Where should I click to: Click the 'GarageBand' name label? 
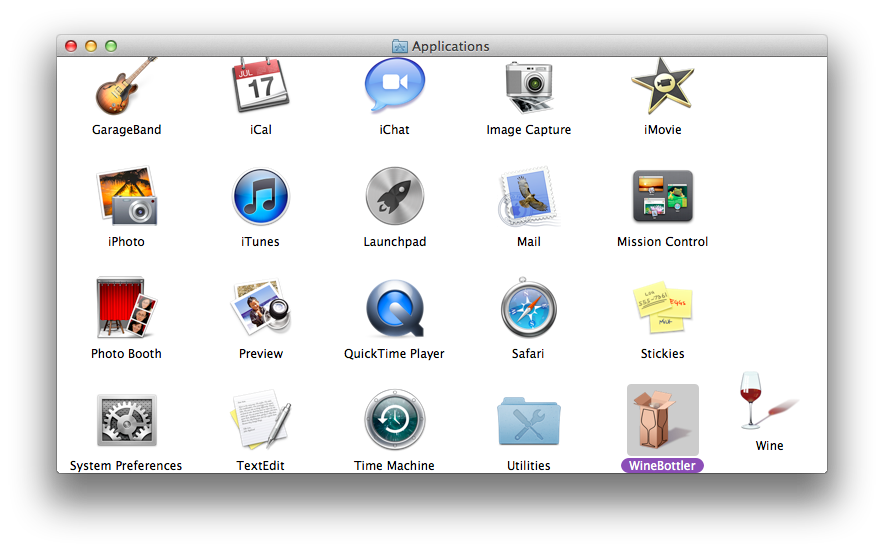click(x=126, y=130)
